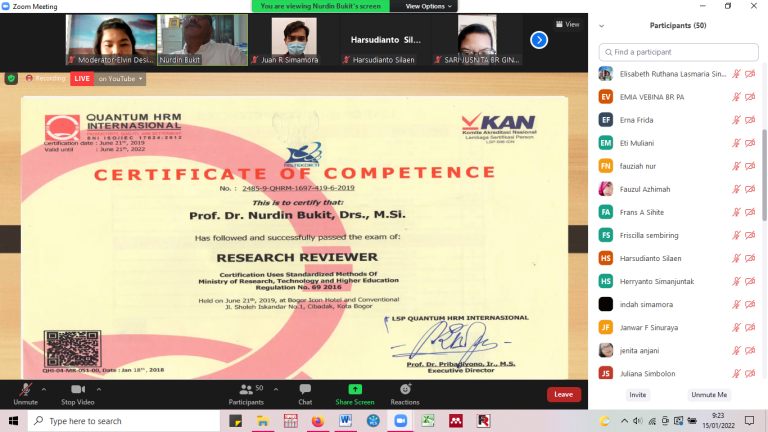Click Frans A Sihite's video-off icon
Image resolution: width=768 pixels, height=432 pixels.
750,212
